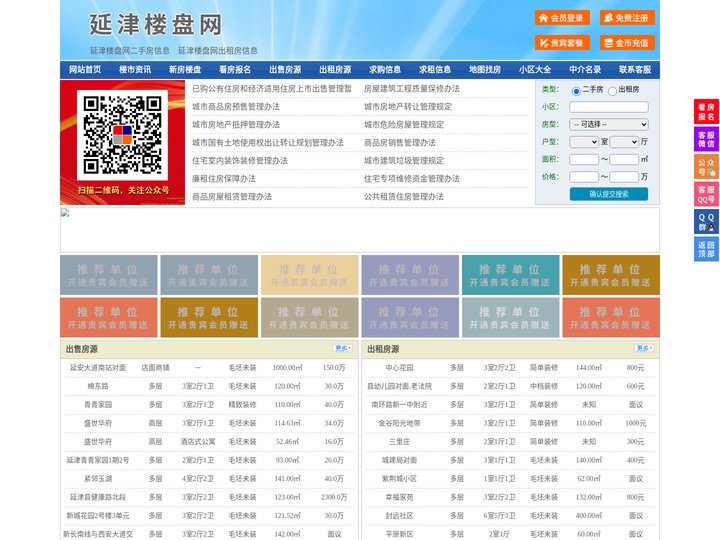Open 看房报名 nav item
Image resolution: width=720 pixels, height=540 pixels.
[235, 70]
